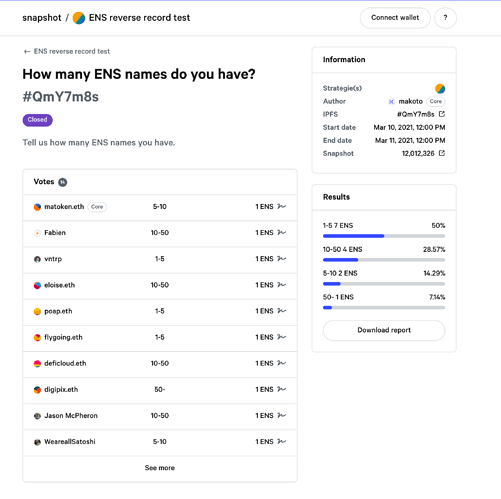Click the Core badge next to makoto
Screen dimensions: 501x499
coord(436,101)
